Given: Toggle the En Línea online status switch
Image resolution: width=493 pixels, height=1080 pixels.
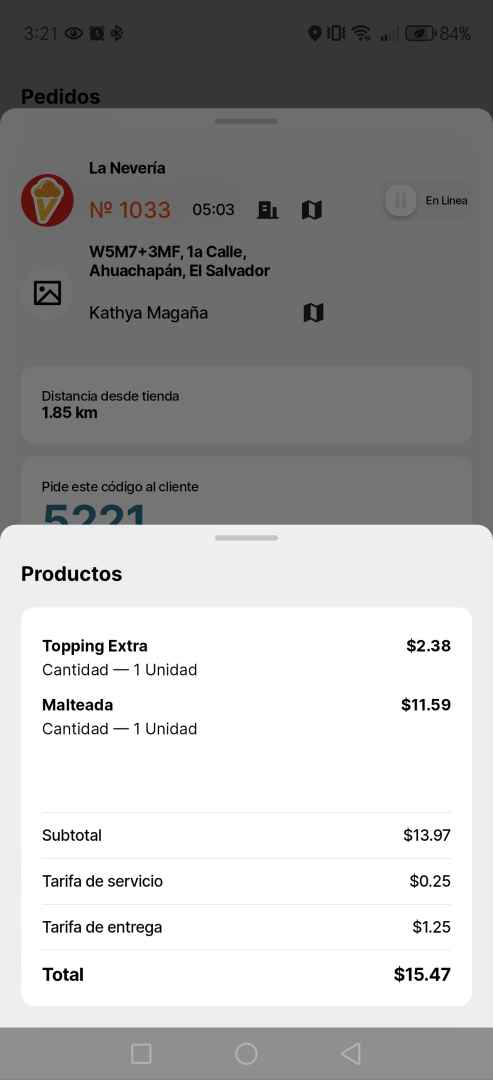Looking at the screenshot, I should click(401, 200).
